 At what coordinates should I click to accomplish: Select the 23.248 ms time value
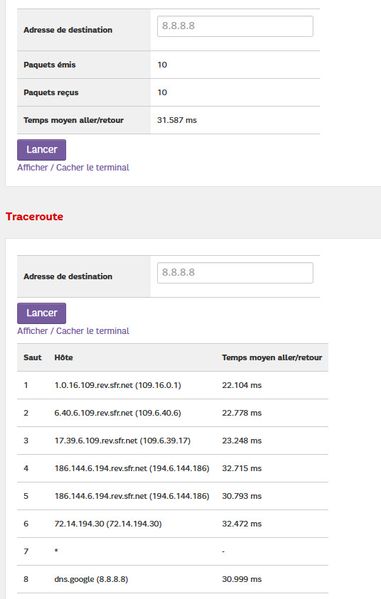tap(242, 440)
